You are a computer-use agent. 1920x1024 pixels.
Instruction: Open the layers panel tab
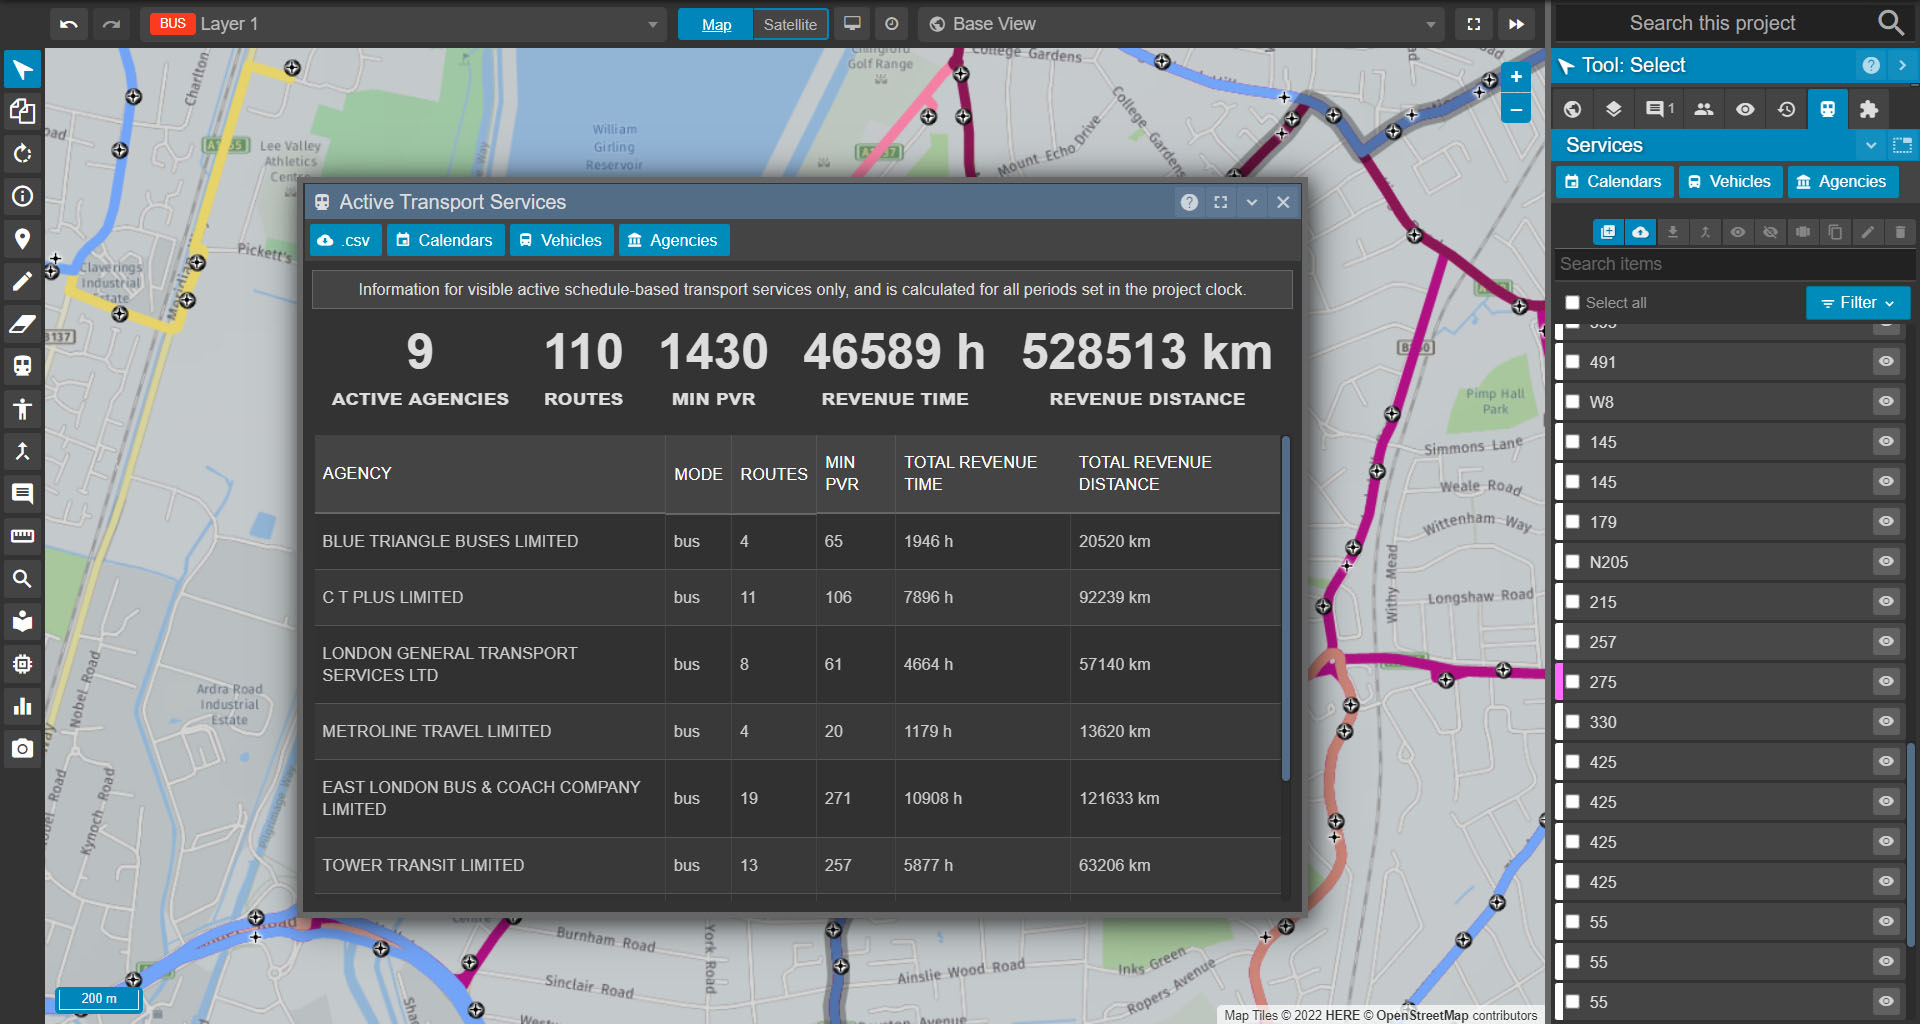coord(1613,109)
